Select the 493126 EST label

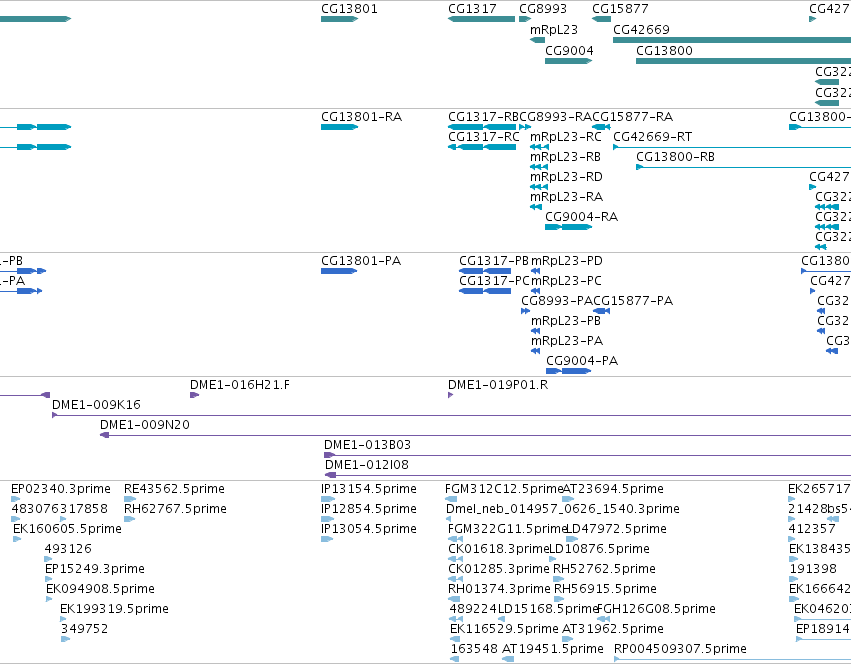[68, 549]
